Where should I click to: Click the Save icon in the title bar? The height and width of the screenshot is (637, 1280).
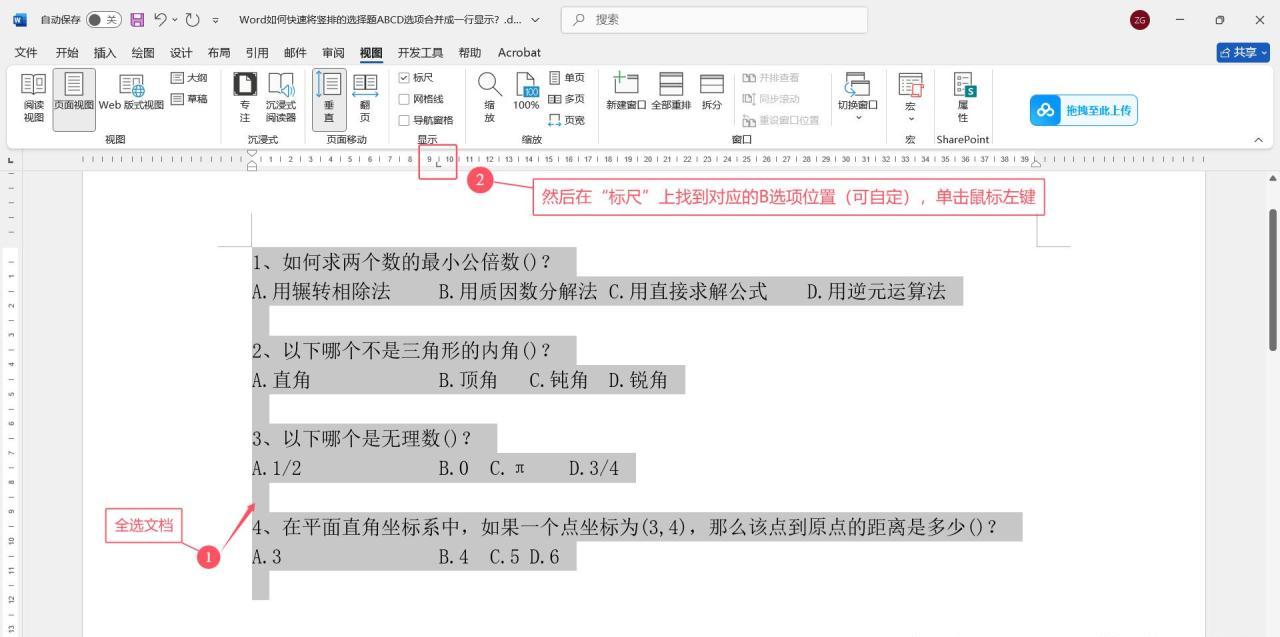137,20
